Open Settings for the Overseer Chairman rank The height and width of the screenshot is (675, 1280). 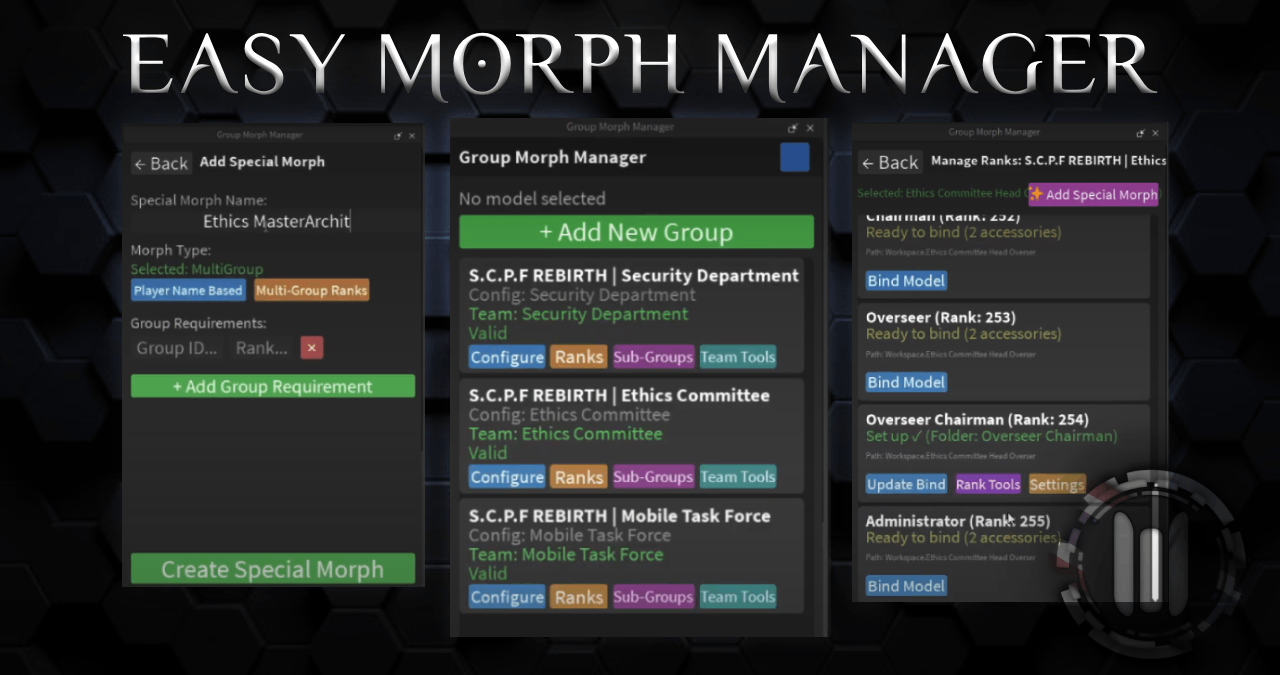[x=1057, y=484]
